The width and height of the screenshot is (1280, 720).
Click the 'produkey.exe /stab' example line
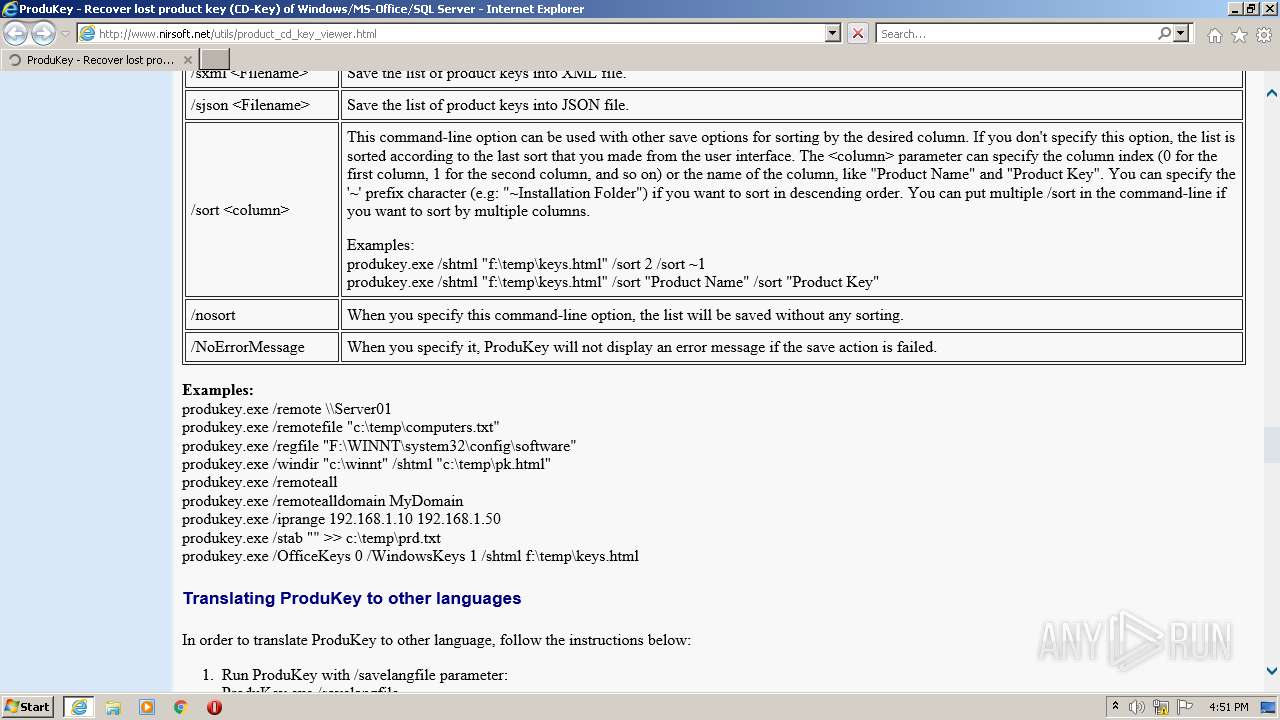click(x=311, y=538)
